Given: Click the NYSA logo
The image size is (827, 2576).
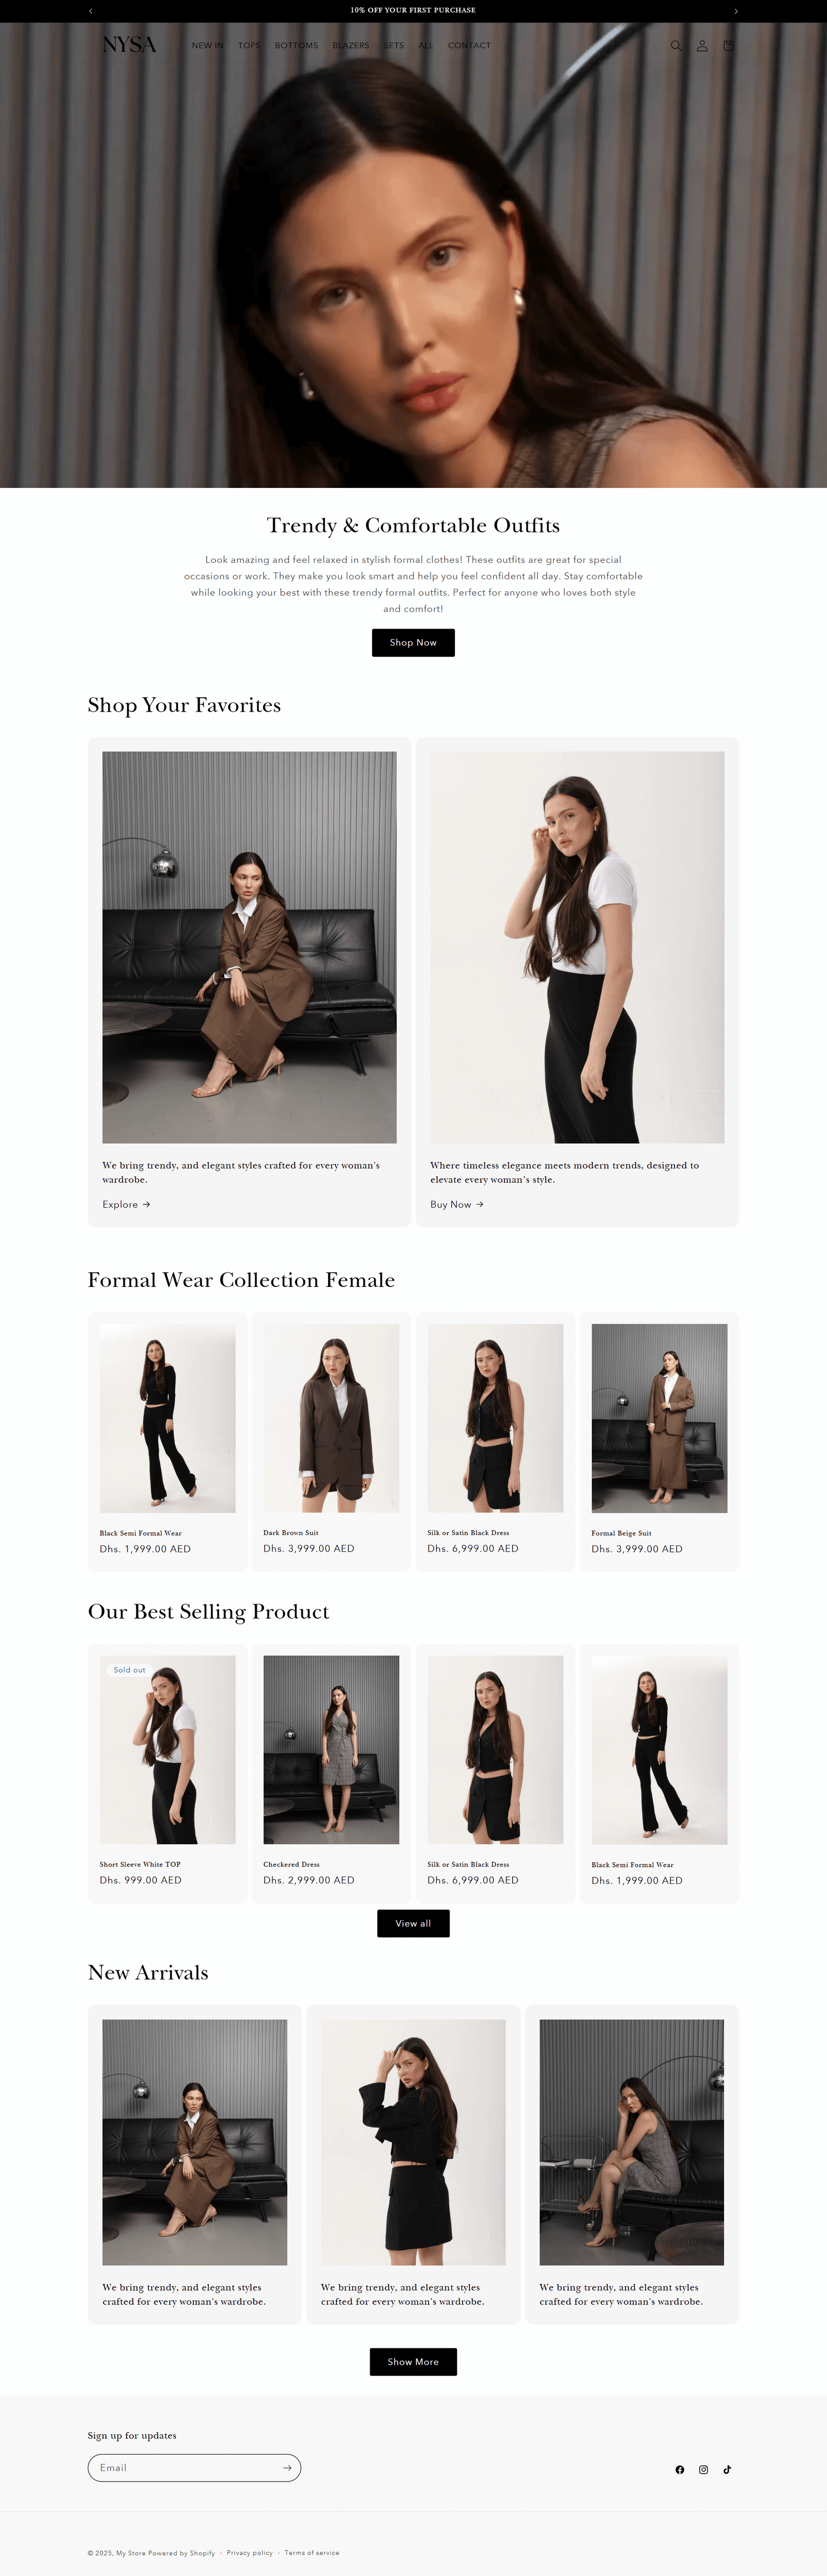Looking at the screenshot, I should [130, 45].
